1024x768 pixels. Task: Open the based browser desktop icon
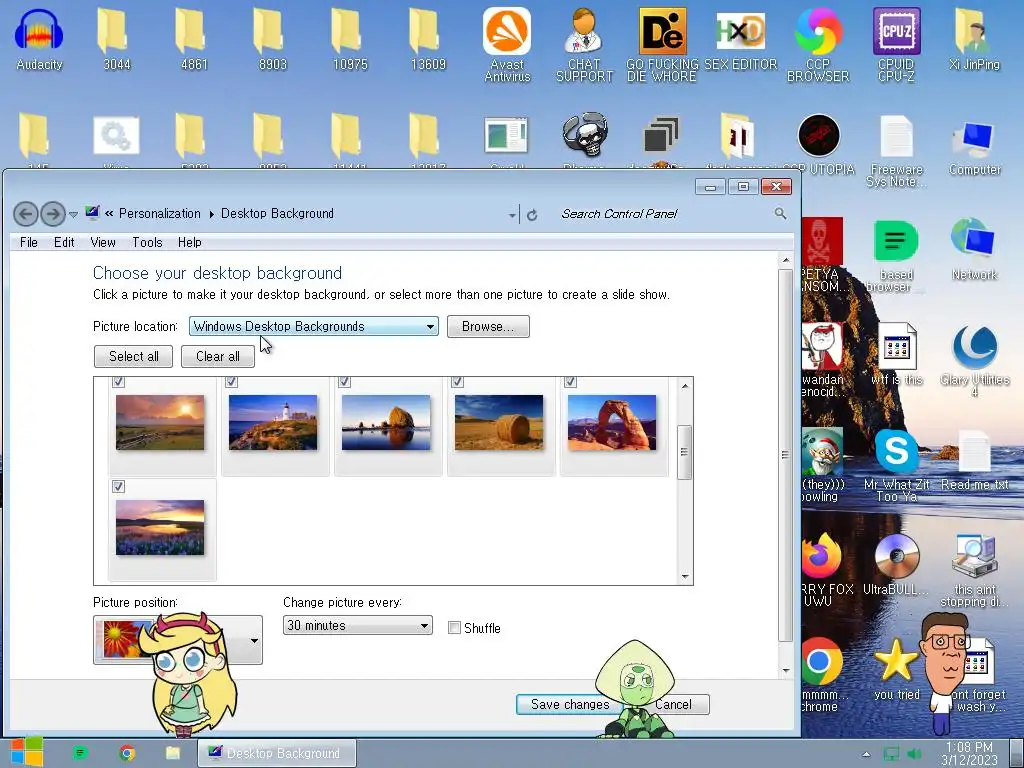pos(896,257)
